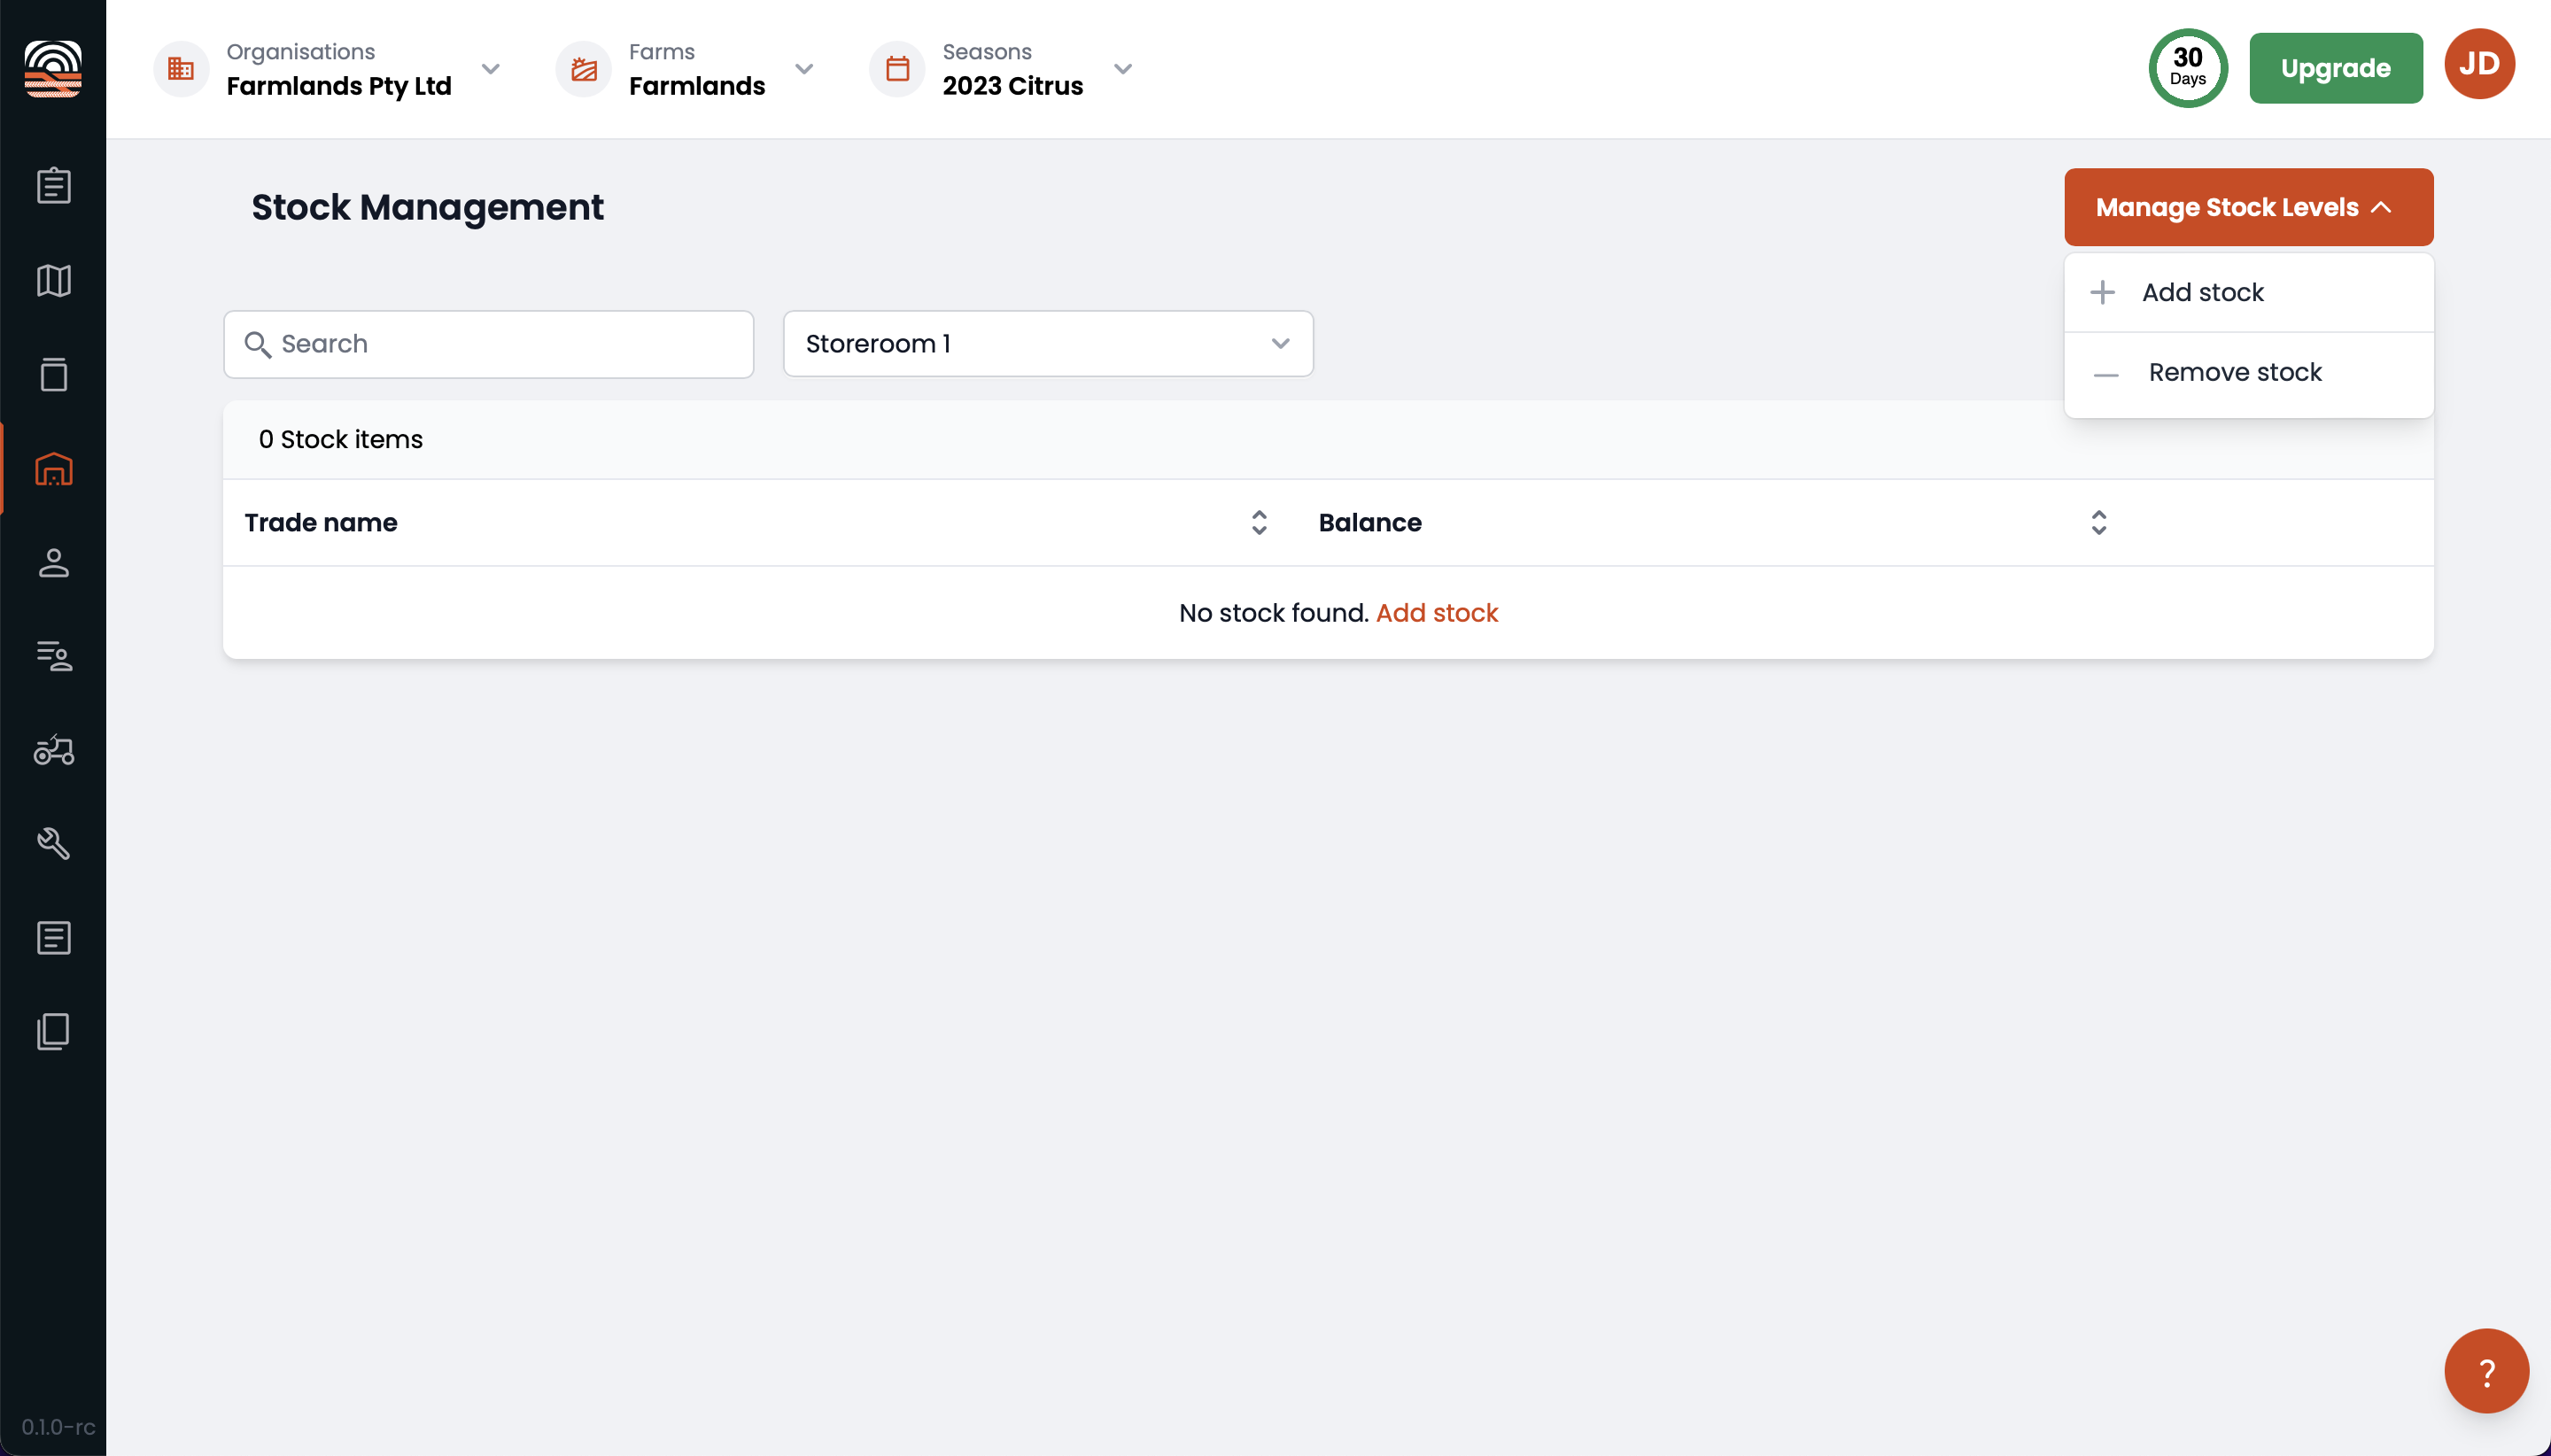
Task: Open the stacked pages sidebar icon
Action: pyautogui.click(x=53, y=1032)
